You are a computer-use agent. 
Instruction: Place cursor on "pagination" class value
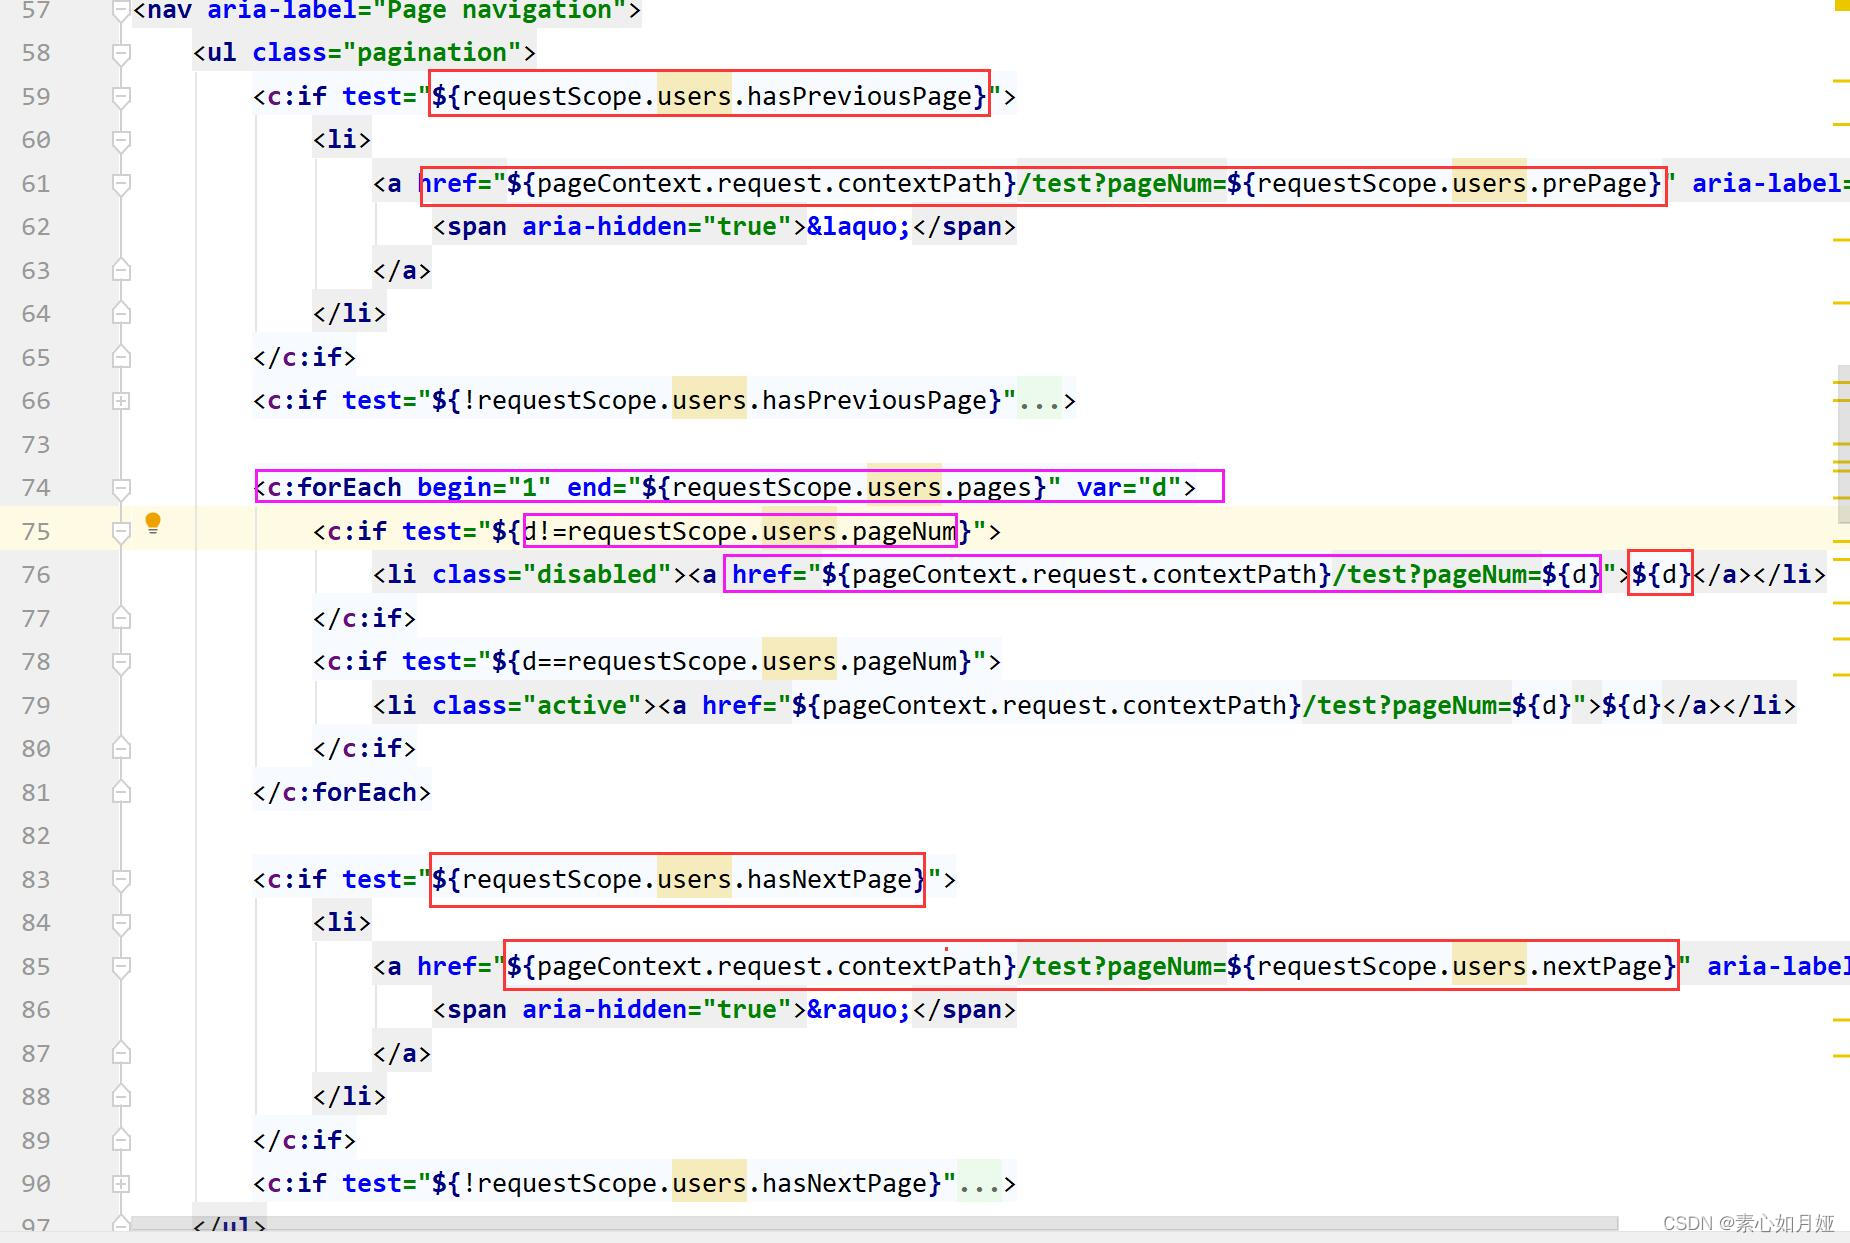[x=432, y=53]
